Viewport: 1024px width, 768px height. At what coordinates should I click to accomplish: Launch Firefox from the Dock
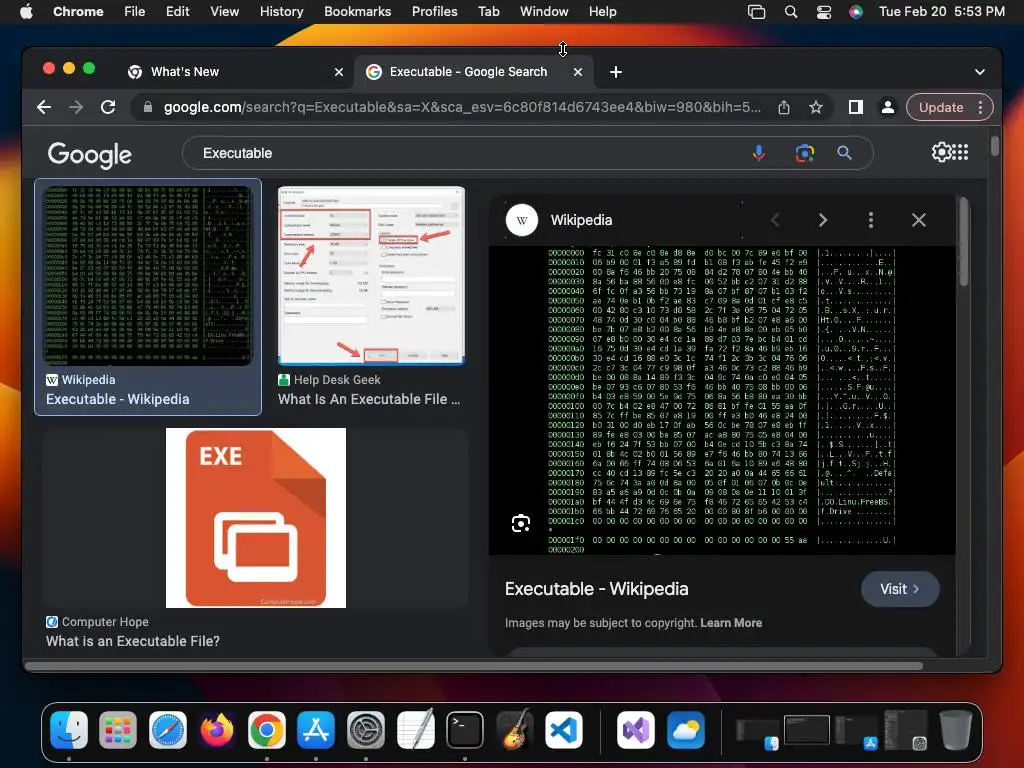pos(217,729)
